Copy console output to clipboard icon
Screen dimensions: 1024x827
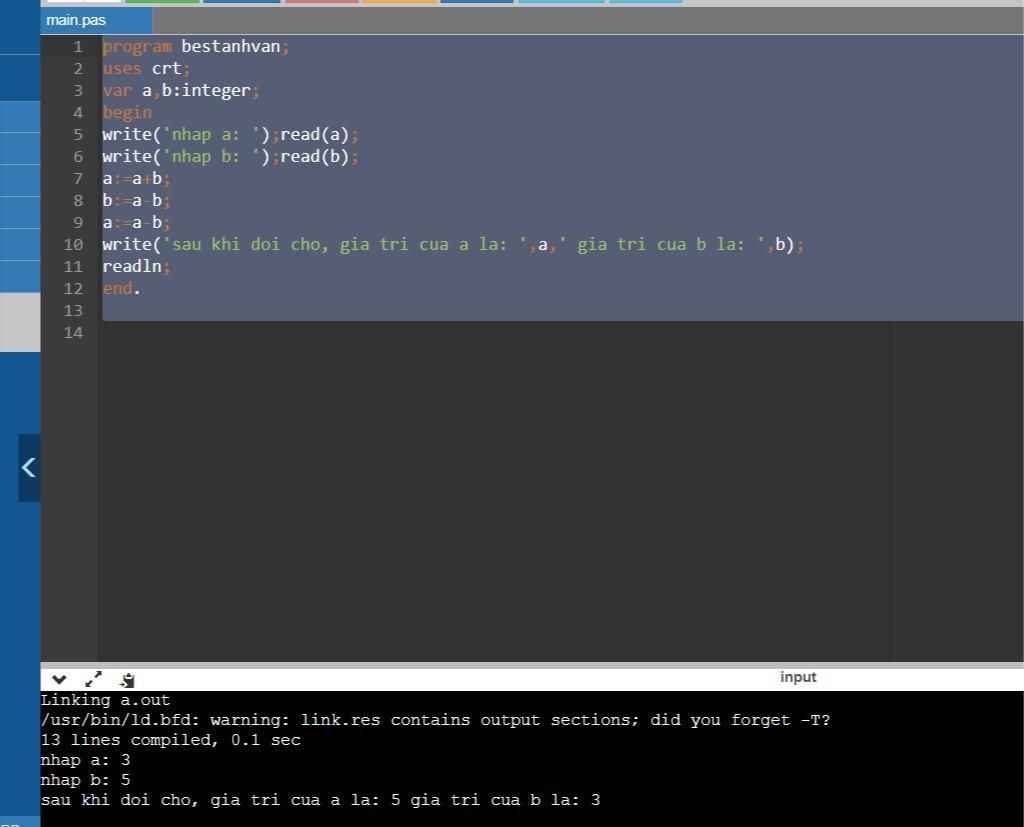[127, 680]
